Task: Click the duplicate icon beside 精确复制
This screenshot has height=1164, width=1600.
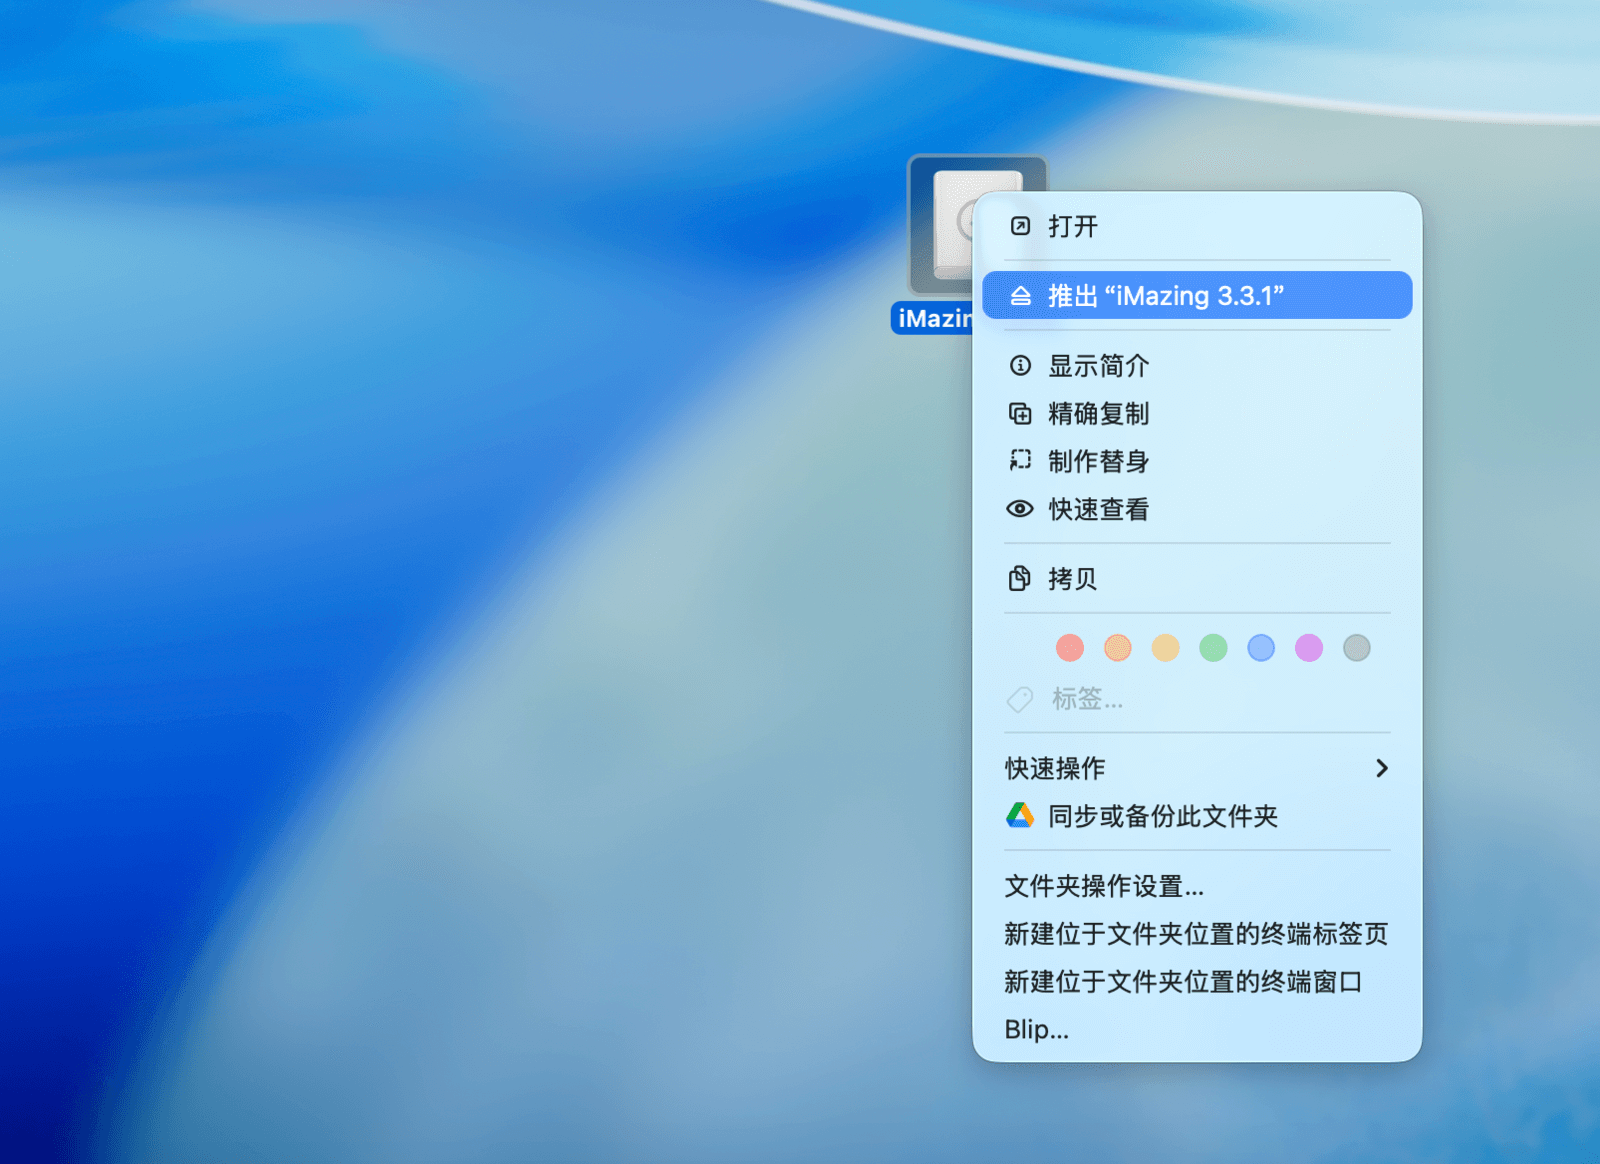Action: pos(1020,414)
